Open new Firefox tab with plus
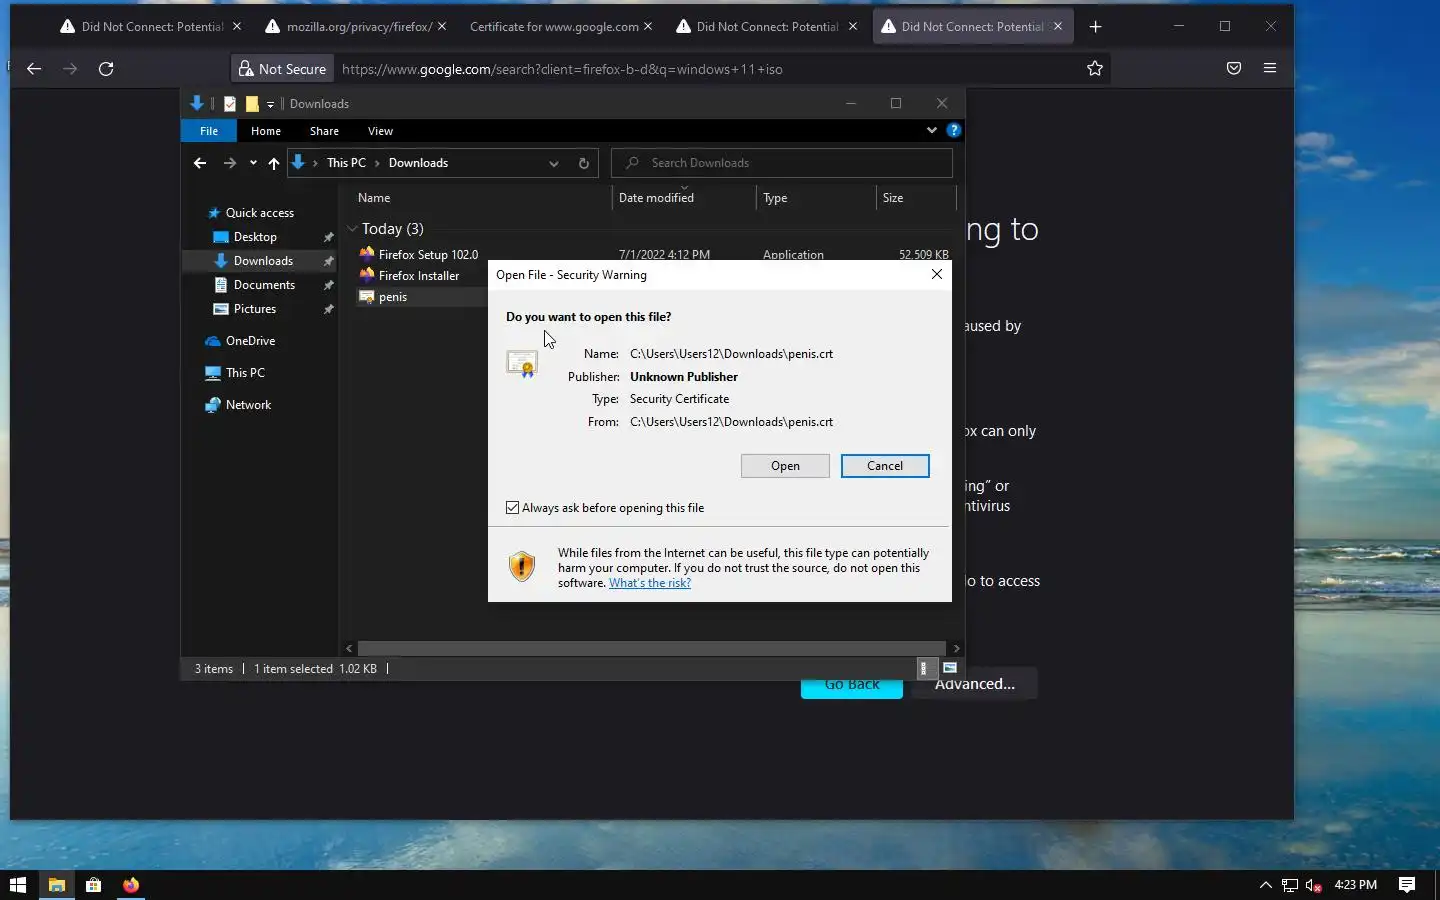Viewport: 1440px width, 900px height. click(1096, 27)
